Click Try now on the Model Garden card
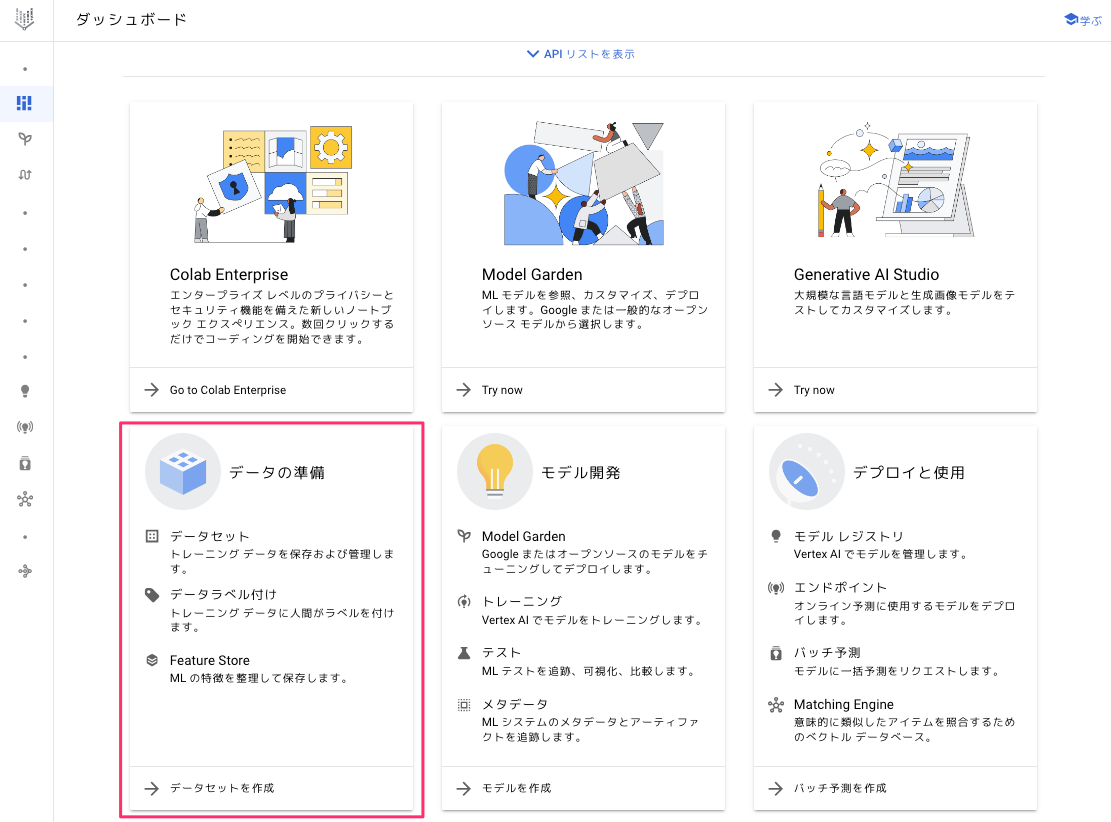 coord(502,390)
